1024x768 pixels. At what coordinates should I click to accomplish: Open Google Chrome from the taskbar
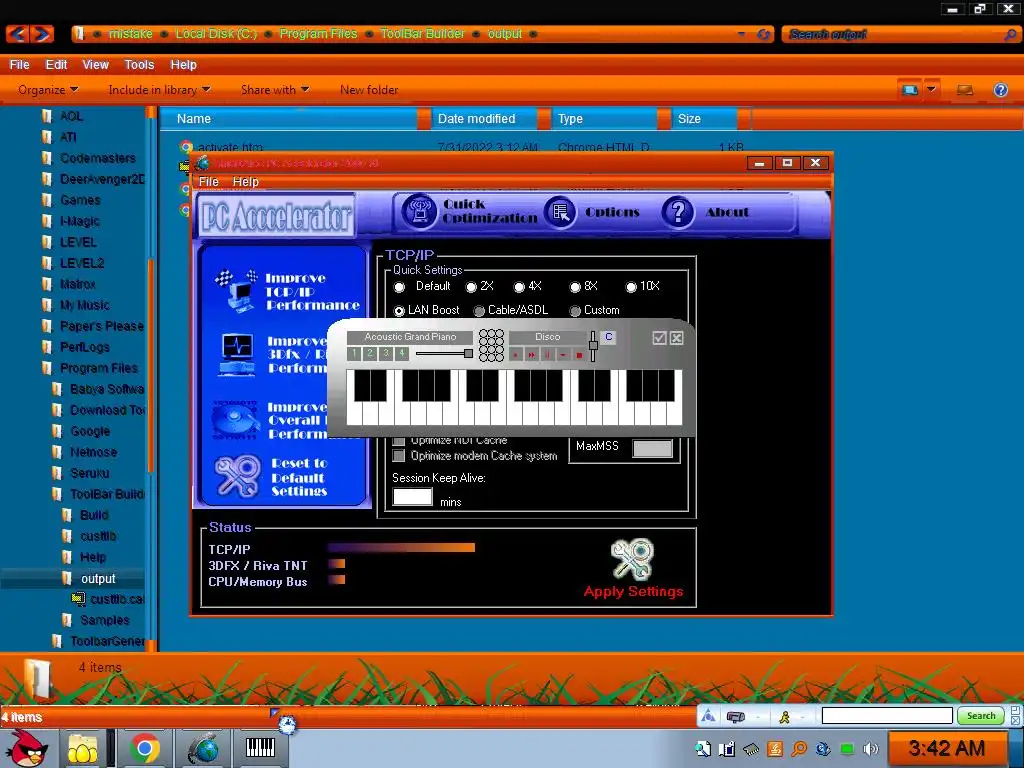tap(144, 748)
